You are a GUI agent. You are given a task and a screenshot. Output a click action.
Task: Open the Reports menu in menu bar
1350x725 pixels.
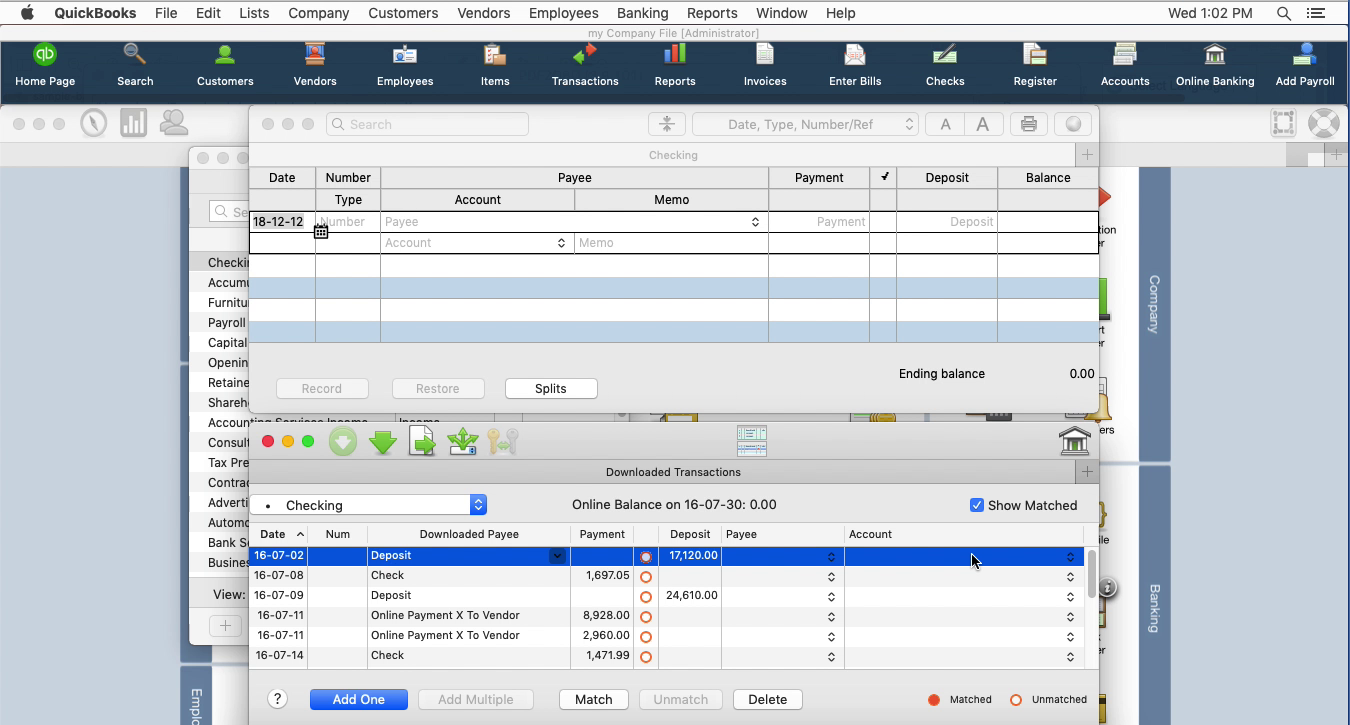pyautogui.click(x=712, y=13)
